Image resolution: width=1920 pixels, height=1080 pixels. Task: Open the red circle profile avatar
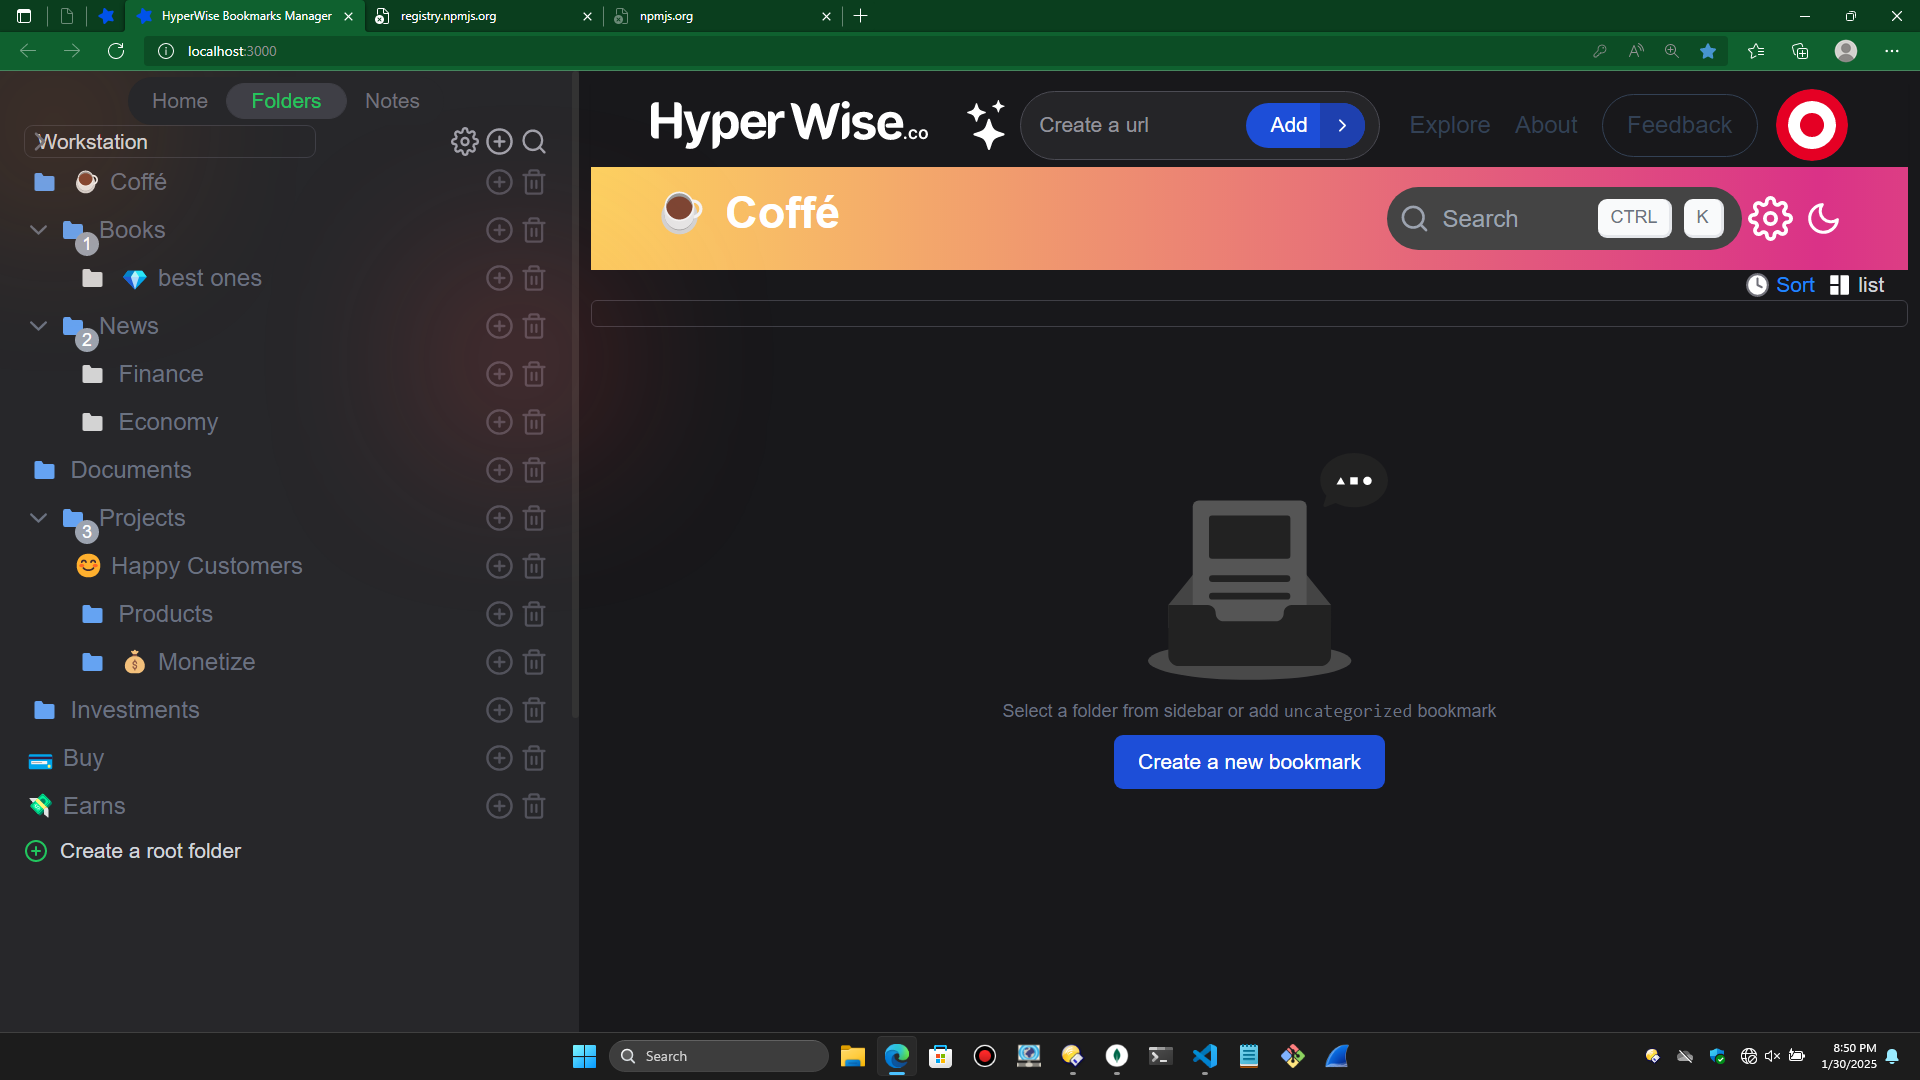click(1811, 125)
